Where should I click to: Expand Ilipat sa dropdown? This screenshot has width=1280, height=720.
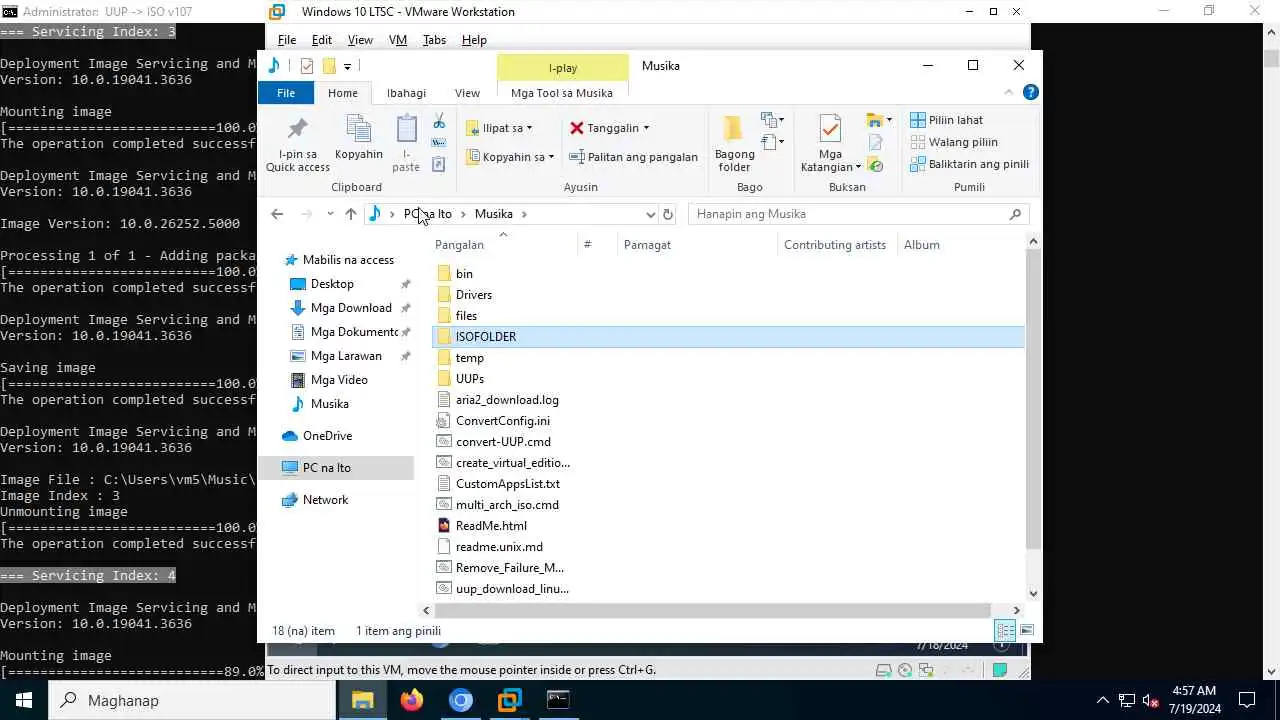pyautogui.click(x=529, y=128)
